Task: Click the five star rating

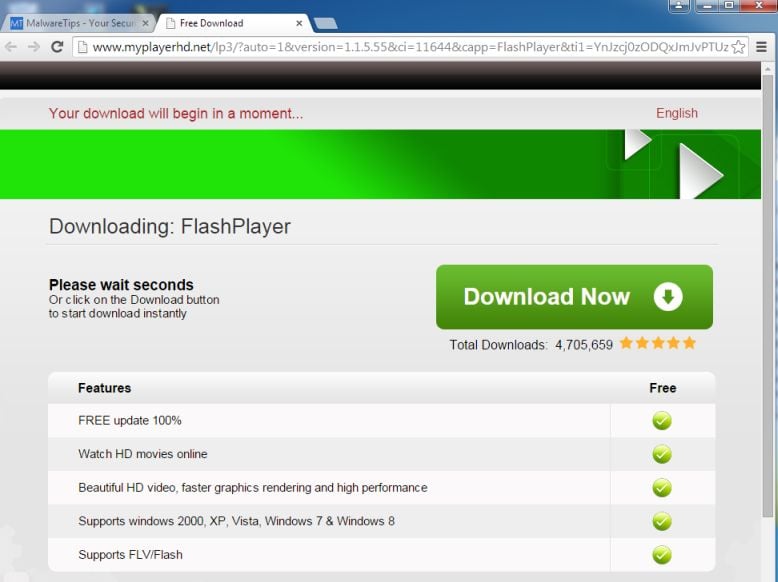Action: (x=657, y=343)
